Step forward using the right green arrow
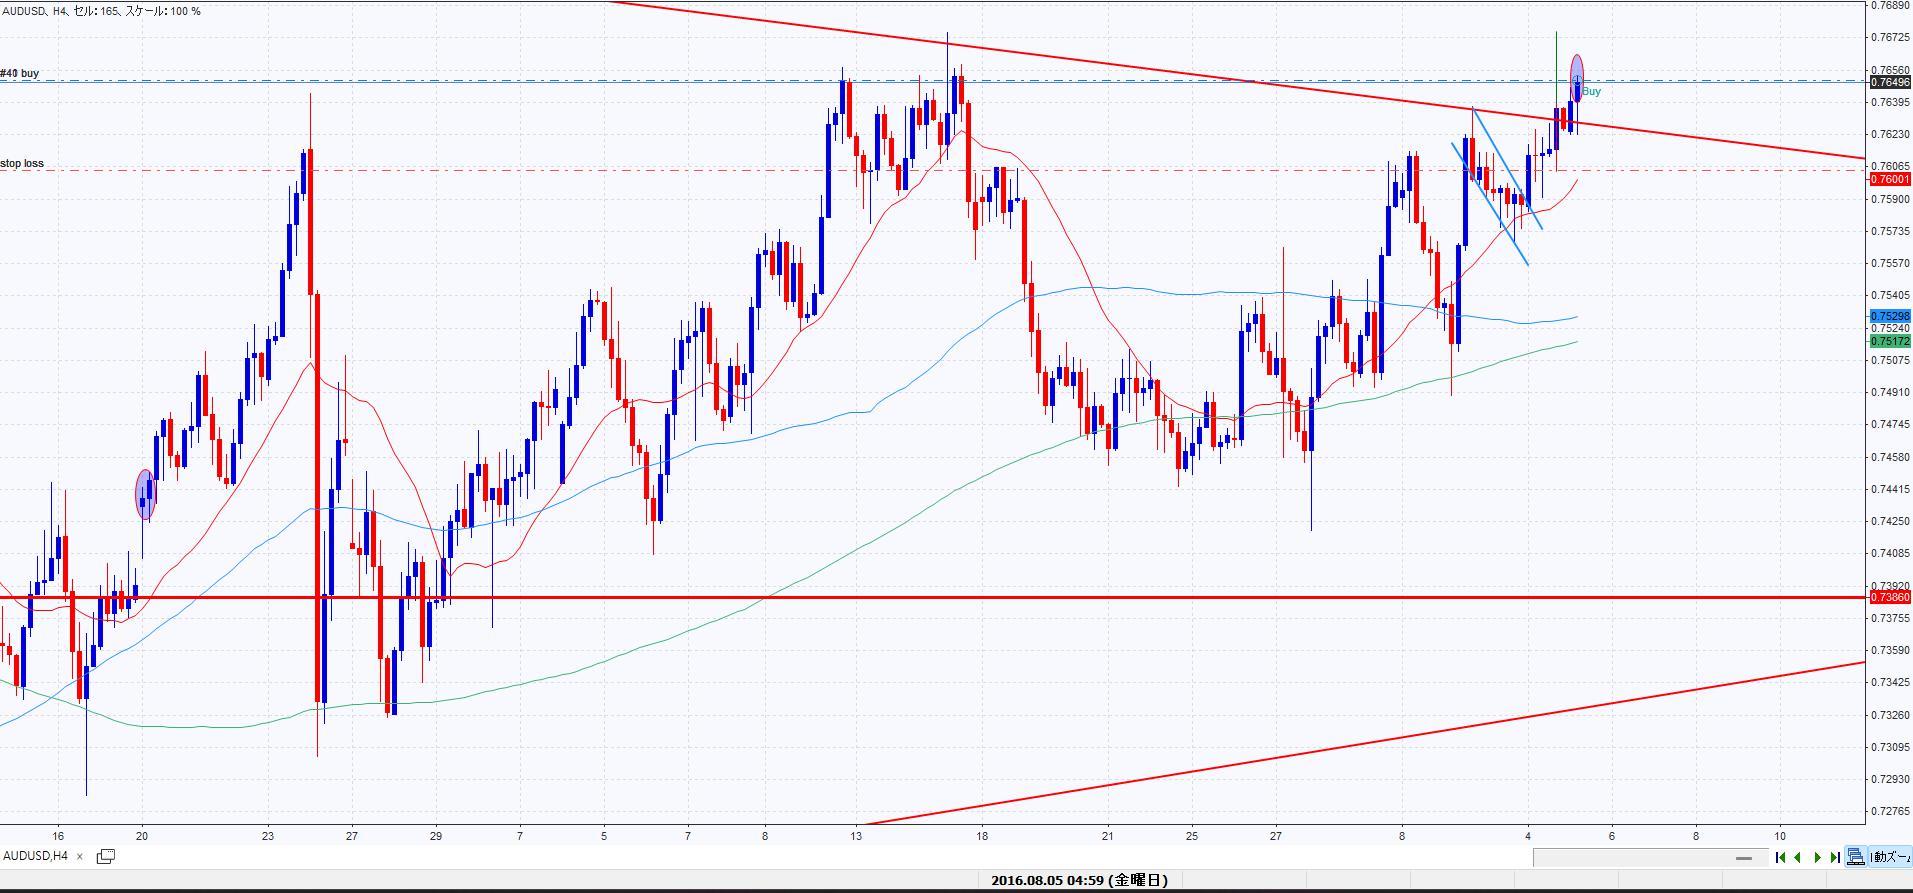 (x=1817, y=857)
